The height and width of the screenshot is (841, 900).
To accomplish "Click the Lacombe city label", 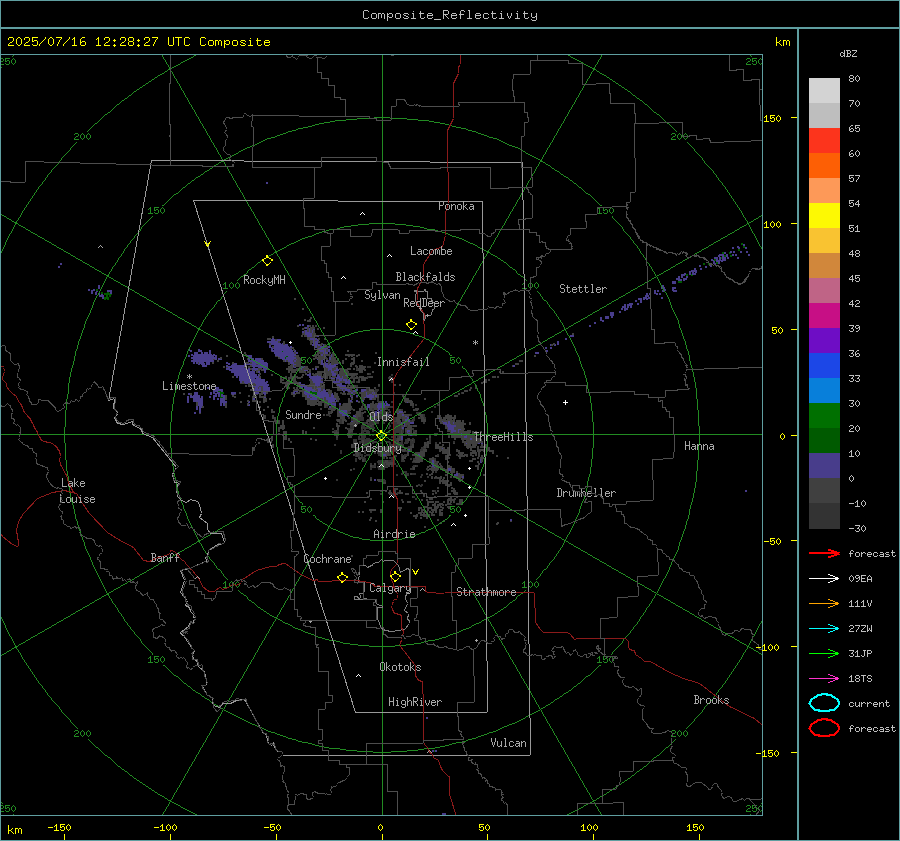I will [x=431, y=251].
